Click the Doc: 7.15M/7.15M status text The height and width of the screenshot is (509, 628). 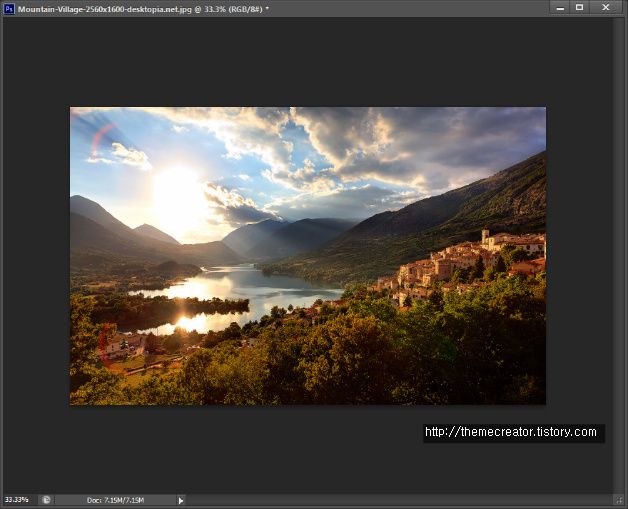coord(115,500)
